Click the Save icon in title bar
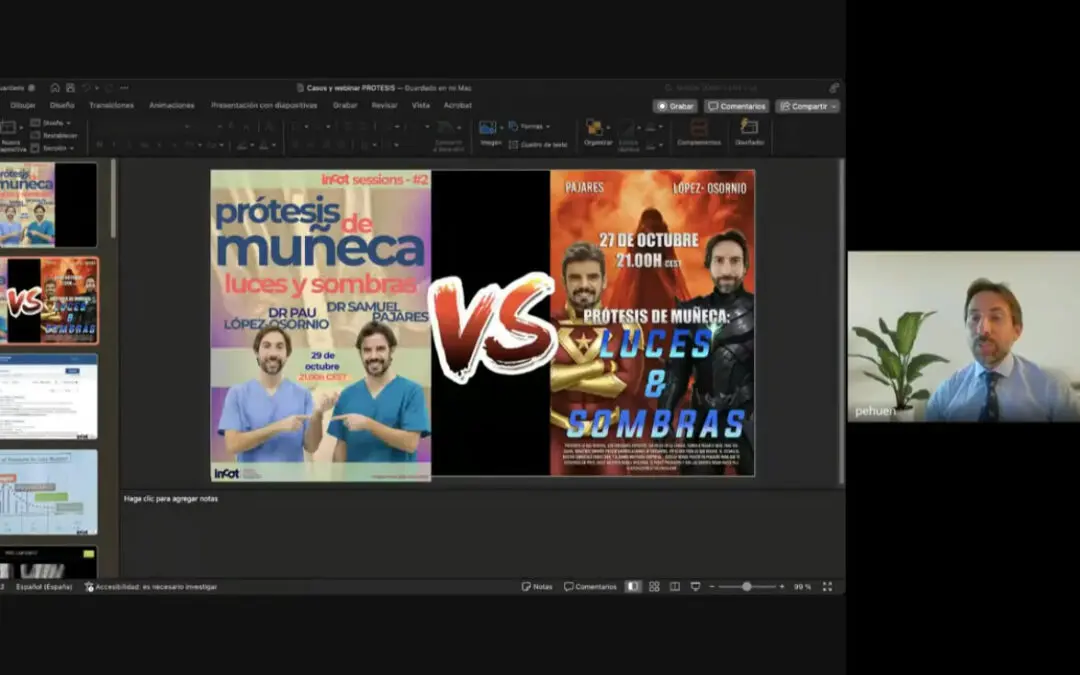1080x675 pixels. coord(69,88)
